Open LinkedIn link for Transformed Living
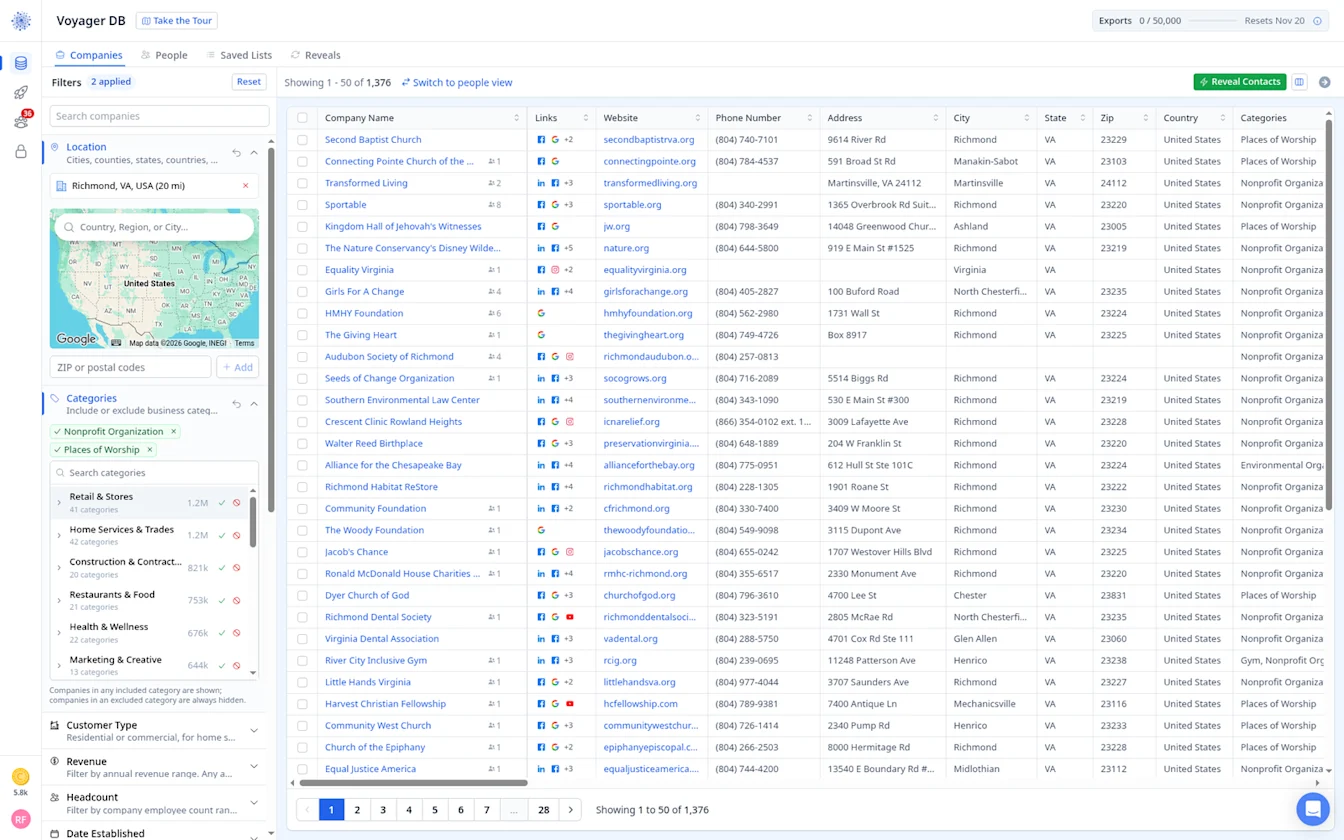This screenshot has width=1344, height=840. click(x=542, y=183)
